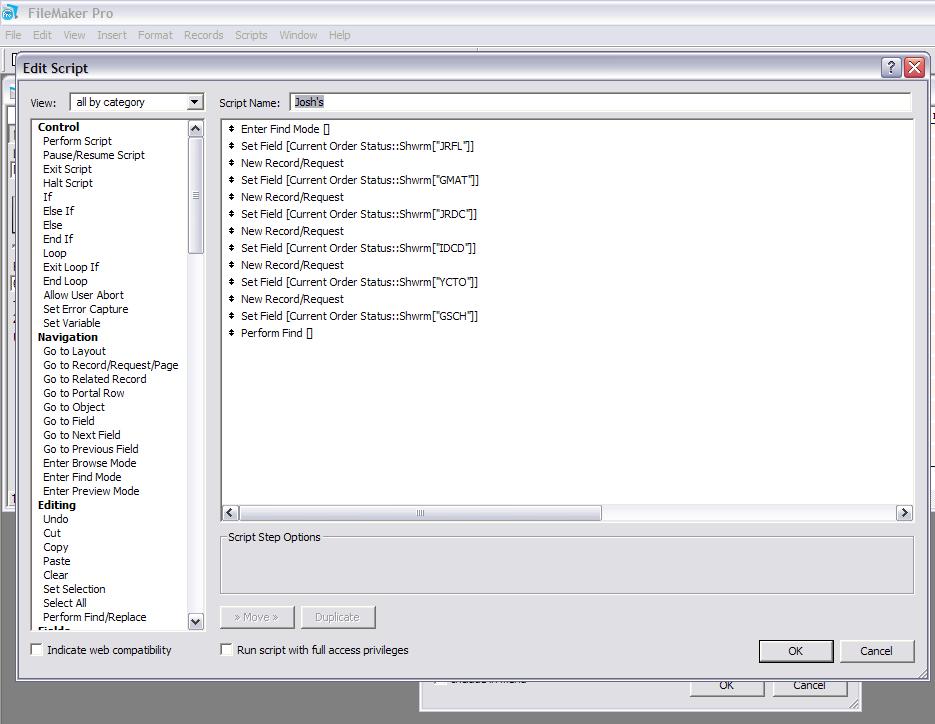Click the Move button
Image resolution: width=935 pixels, height=724 pixels.
coord(257,617)
